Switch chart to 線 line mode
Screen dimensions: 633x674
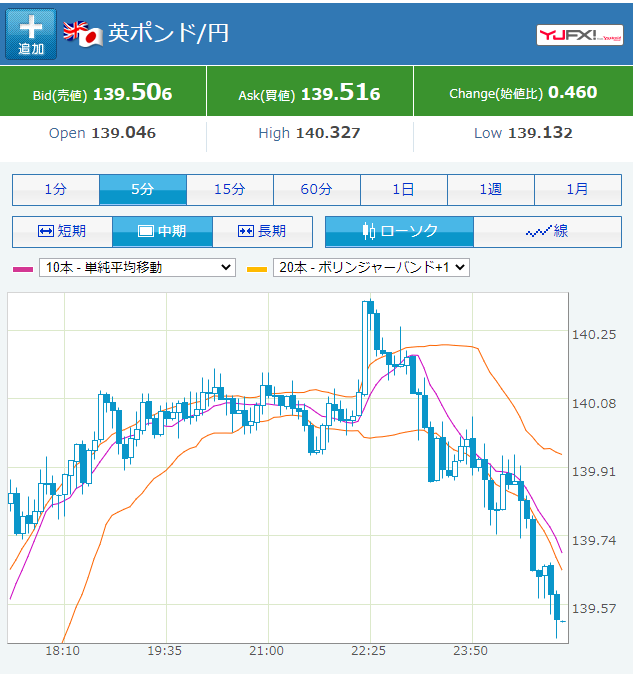(x=547, y=232)
